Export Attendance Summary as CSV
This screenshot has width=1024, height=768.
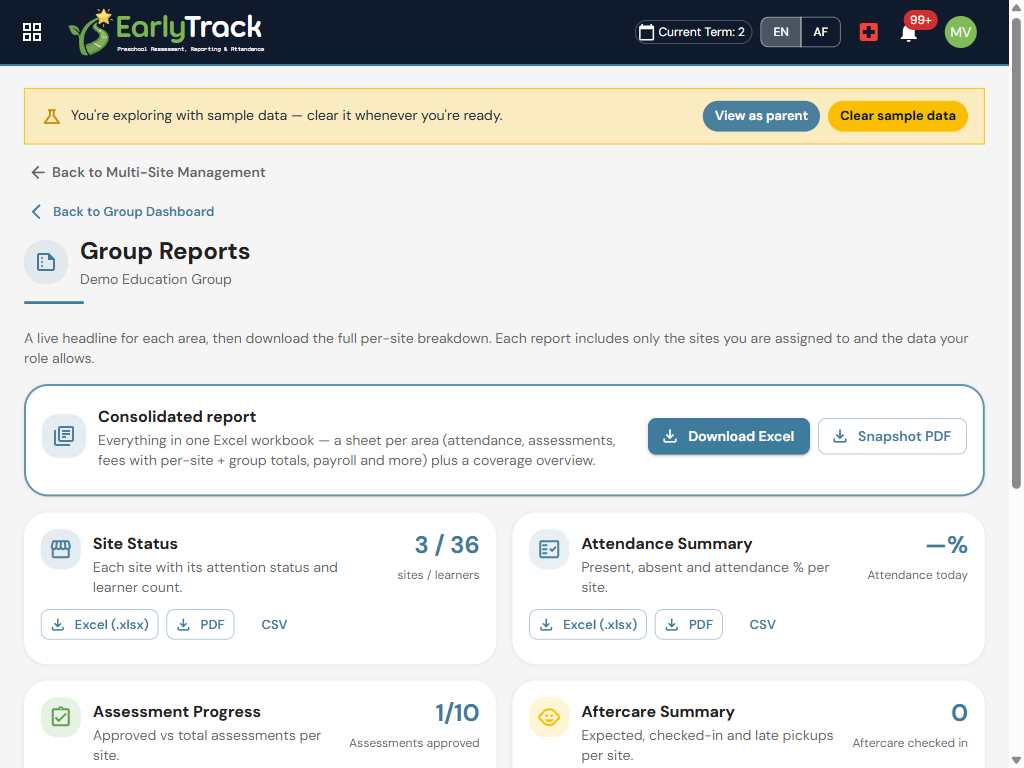point(763,624)
